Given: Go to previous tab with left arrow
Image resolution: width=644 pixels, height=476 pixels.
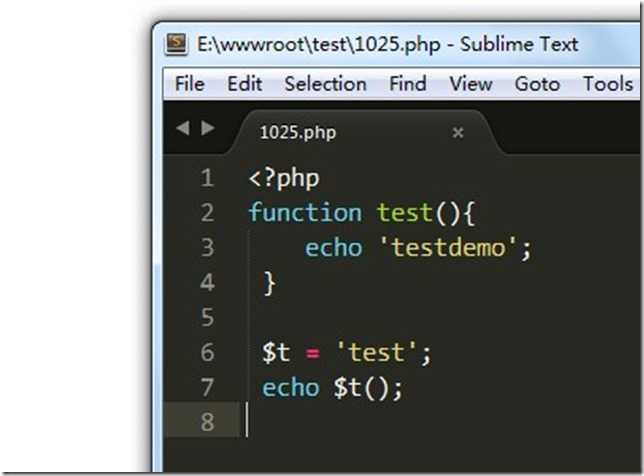Looking at the screenshot, I should coord(183,128).
